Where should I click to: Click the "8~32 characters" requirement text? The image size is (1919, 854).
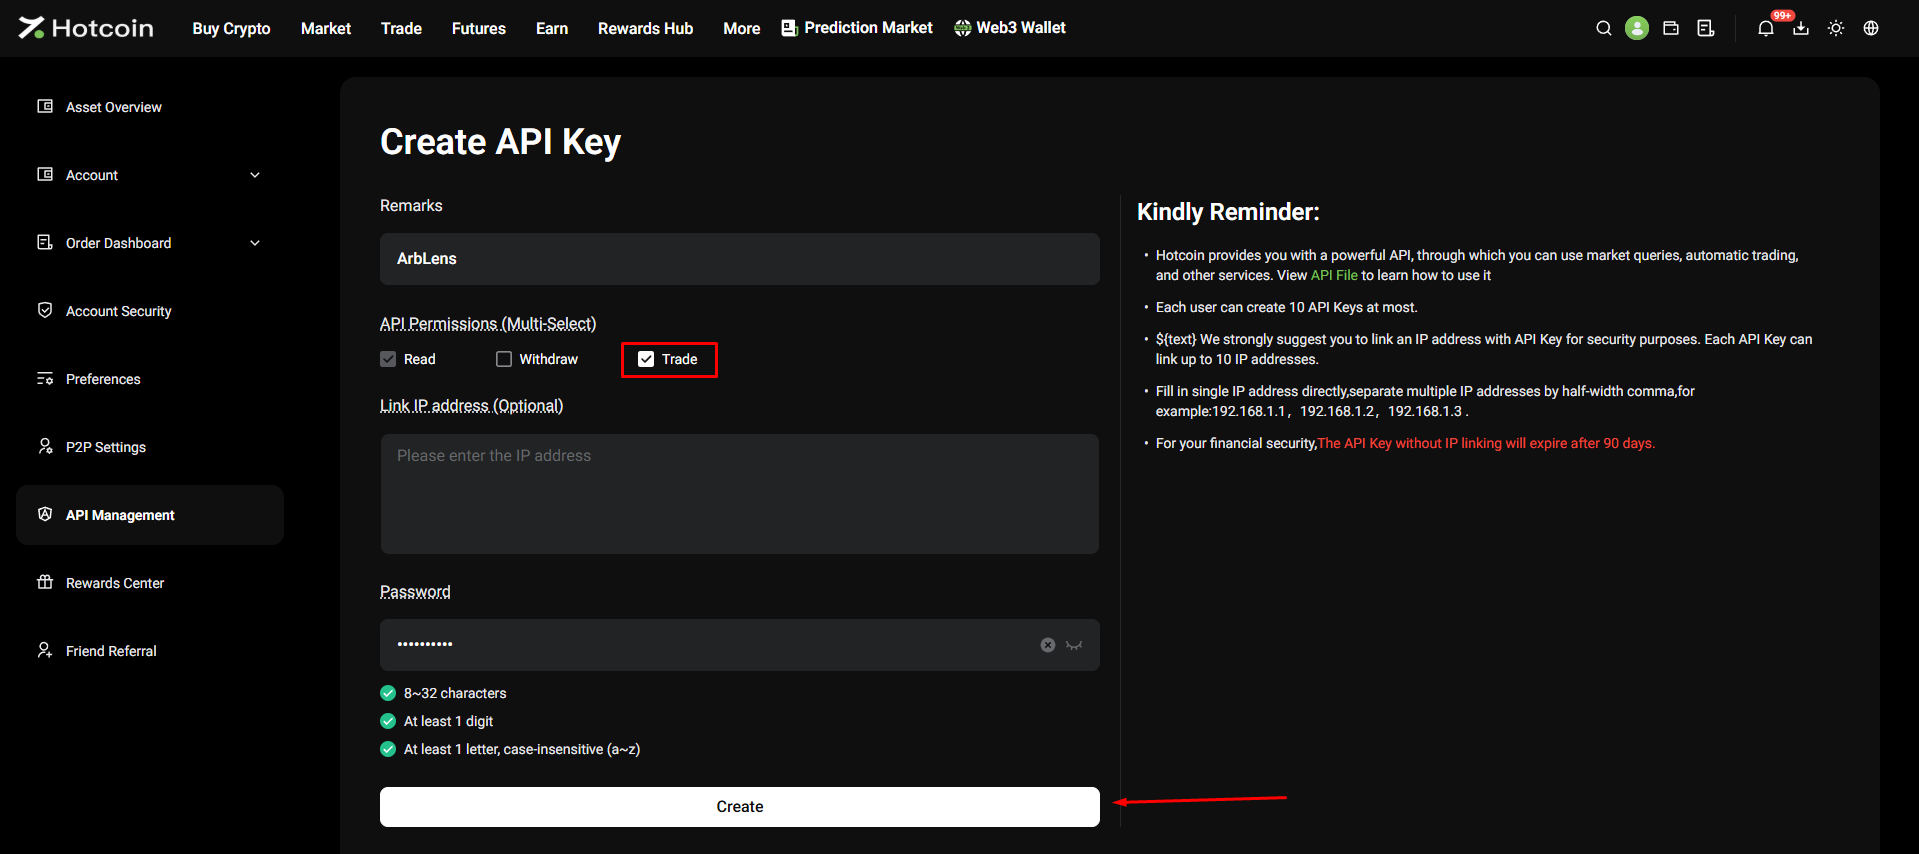(455, 693)
